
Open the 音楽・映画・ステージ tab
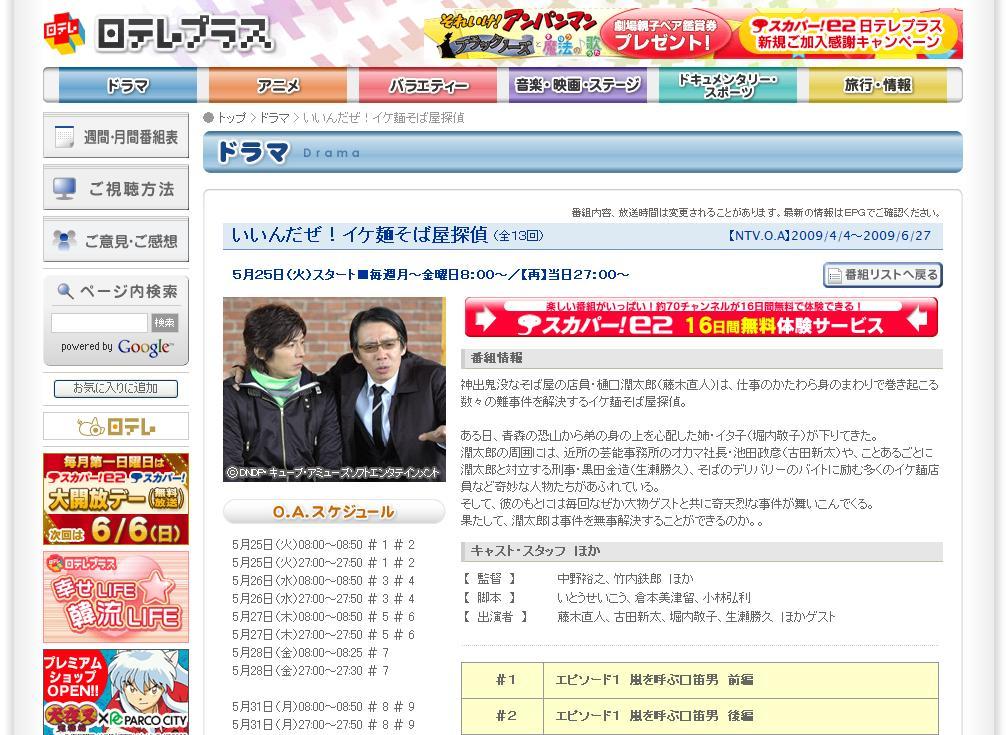click(577, 85)
